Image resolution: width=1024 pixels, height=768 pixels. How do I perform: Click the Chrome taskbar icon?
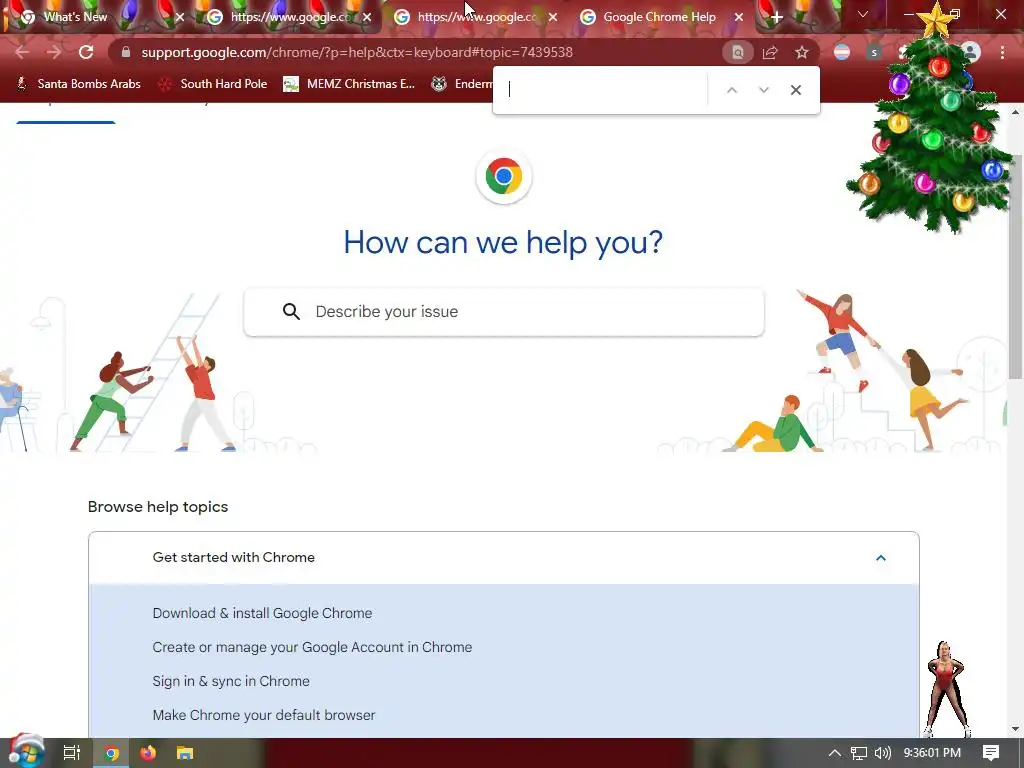pos(111,753)
